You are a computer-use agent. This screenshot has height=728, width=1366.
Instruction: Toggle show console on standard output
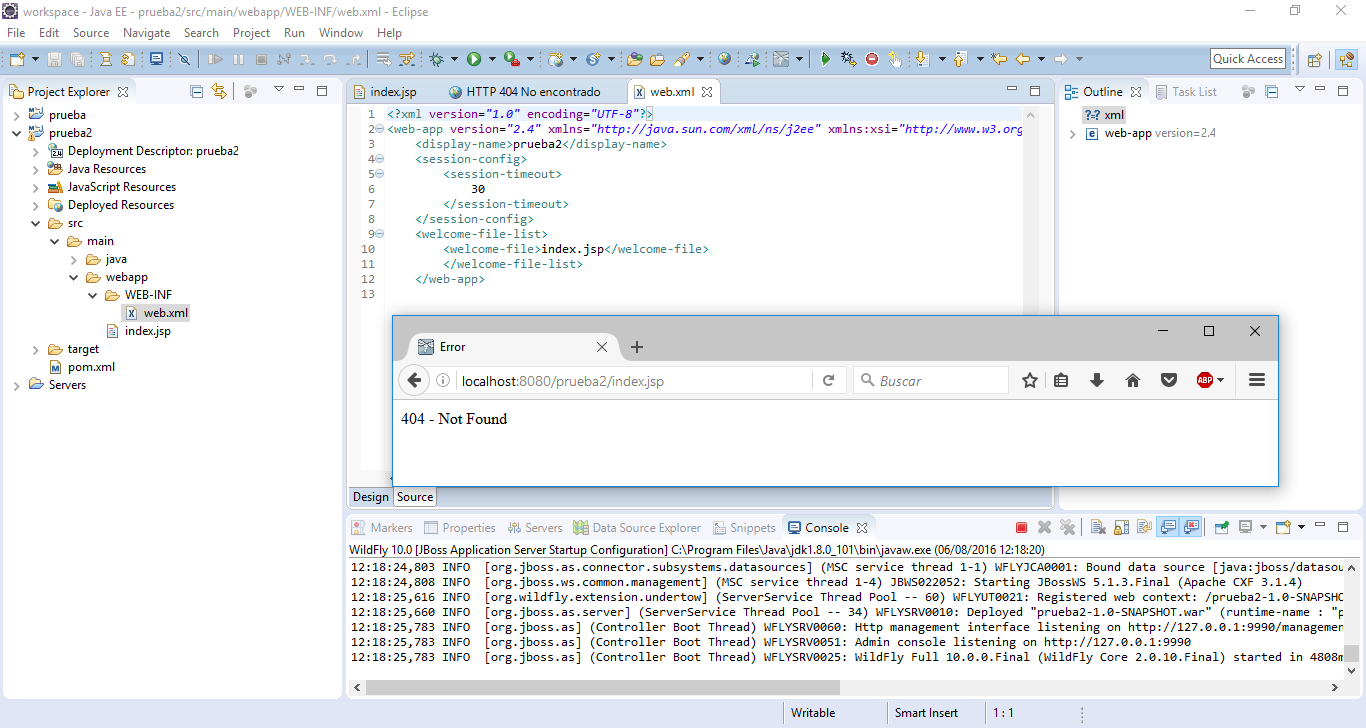[x=1168, y=527]
